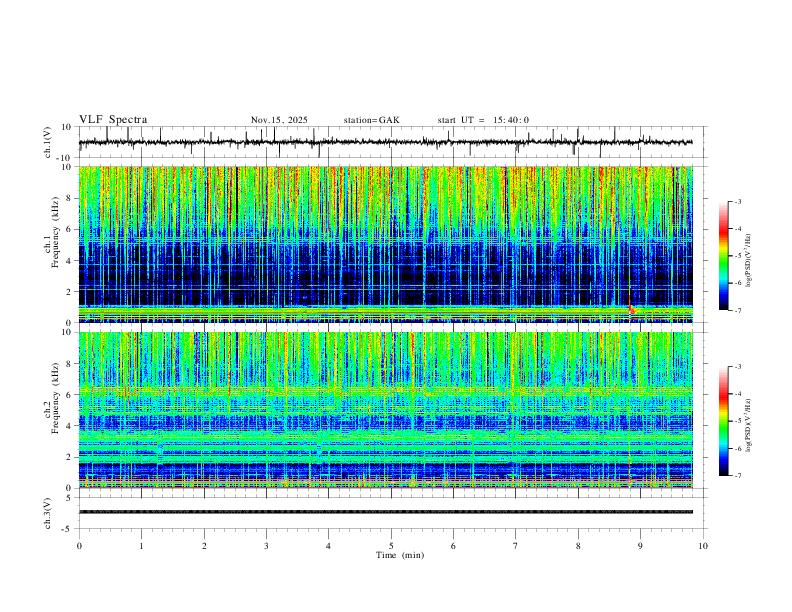Click the ch.2 color scale bar
Screen dimensions: 792x612
(x=724, y=421)
